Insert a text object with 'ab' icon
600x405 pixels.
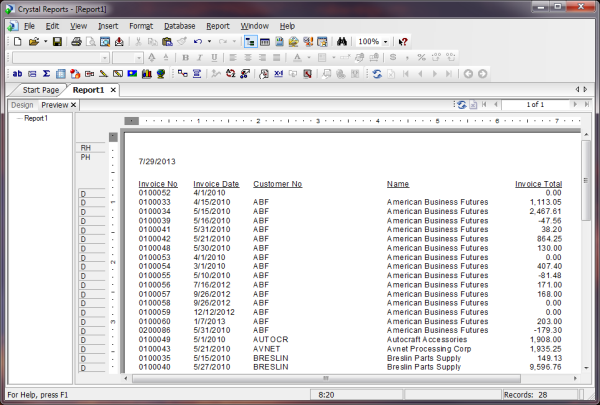click(x=17, y=74)
